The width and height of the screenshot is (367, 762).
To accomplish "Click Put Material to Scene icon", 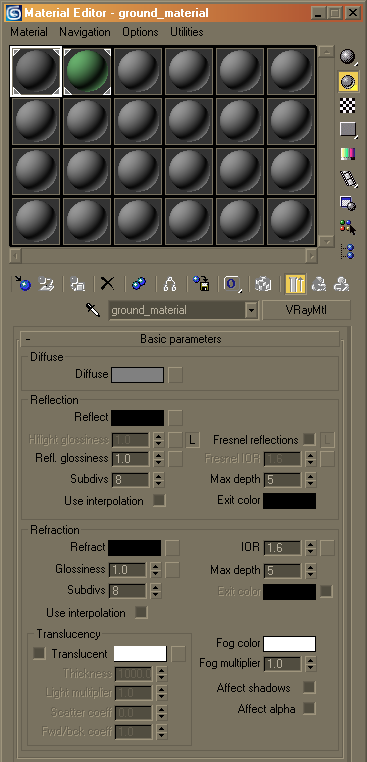I will click(x=46, y=284).
